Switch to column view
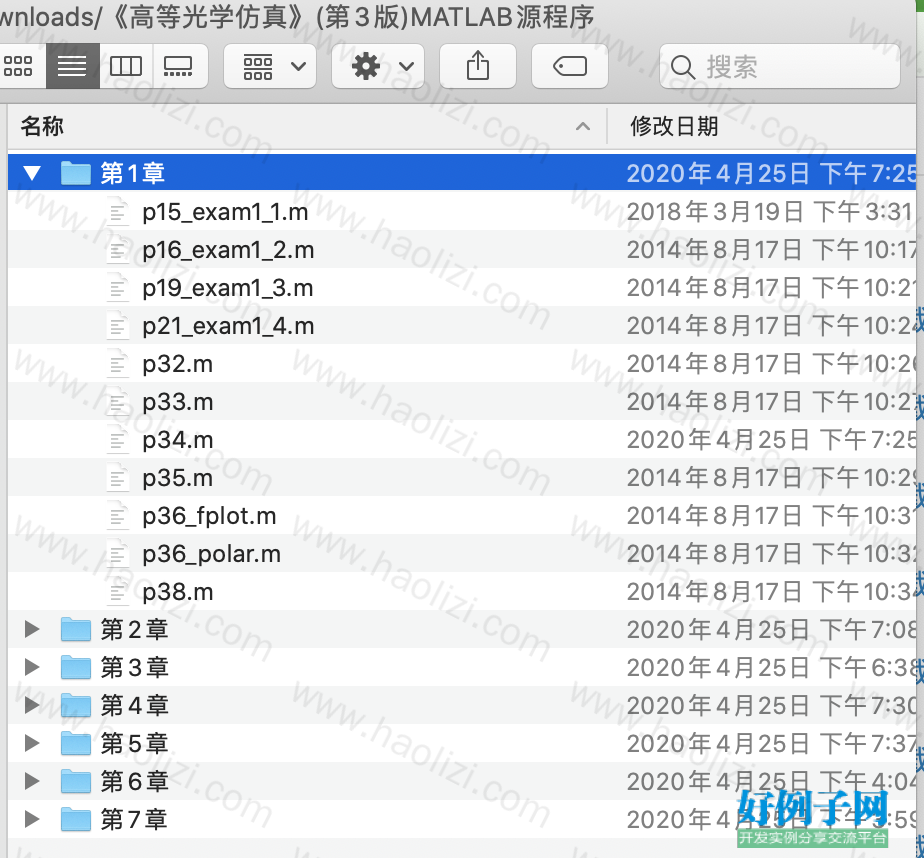This screenshot has width=924, height=858. click(126, 66)
